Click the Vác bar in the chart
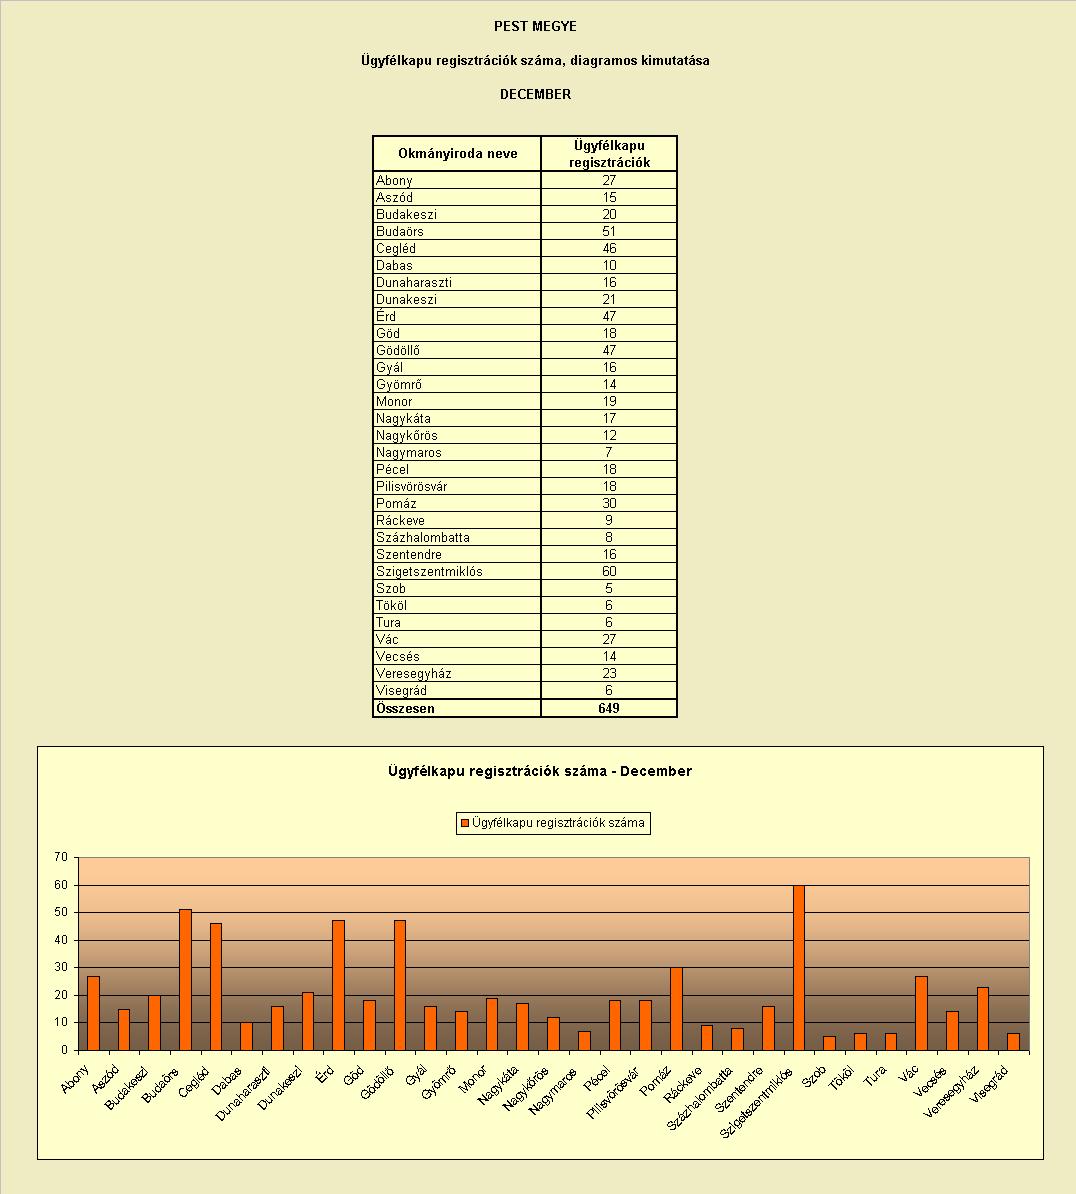1076x1194 pixels. click(921, 1014)
